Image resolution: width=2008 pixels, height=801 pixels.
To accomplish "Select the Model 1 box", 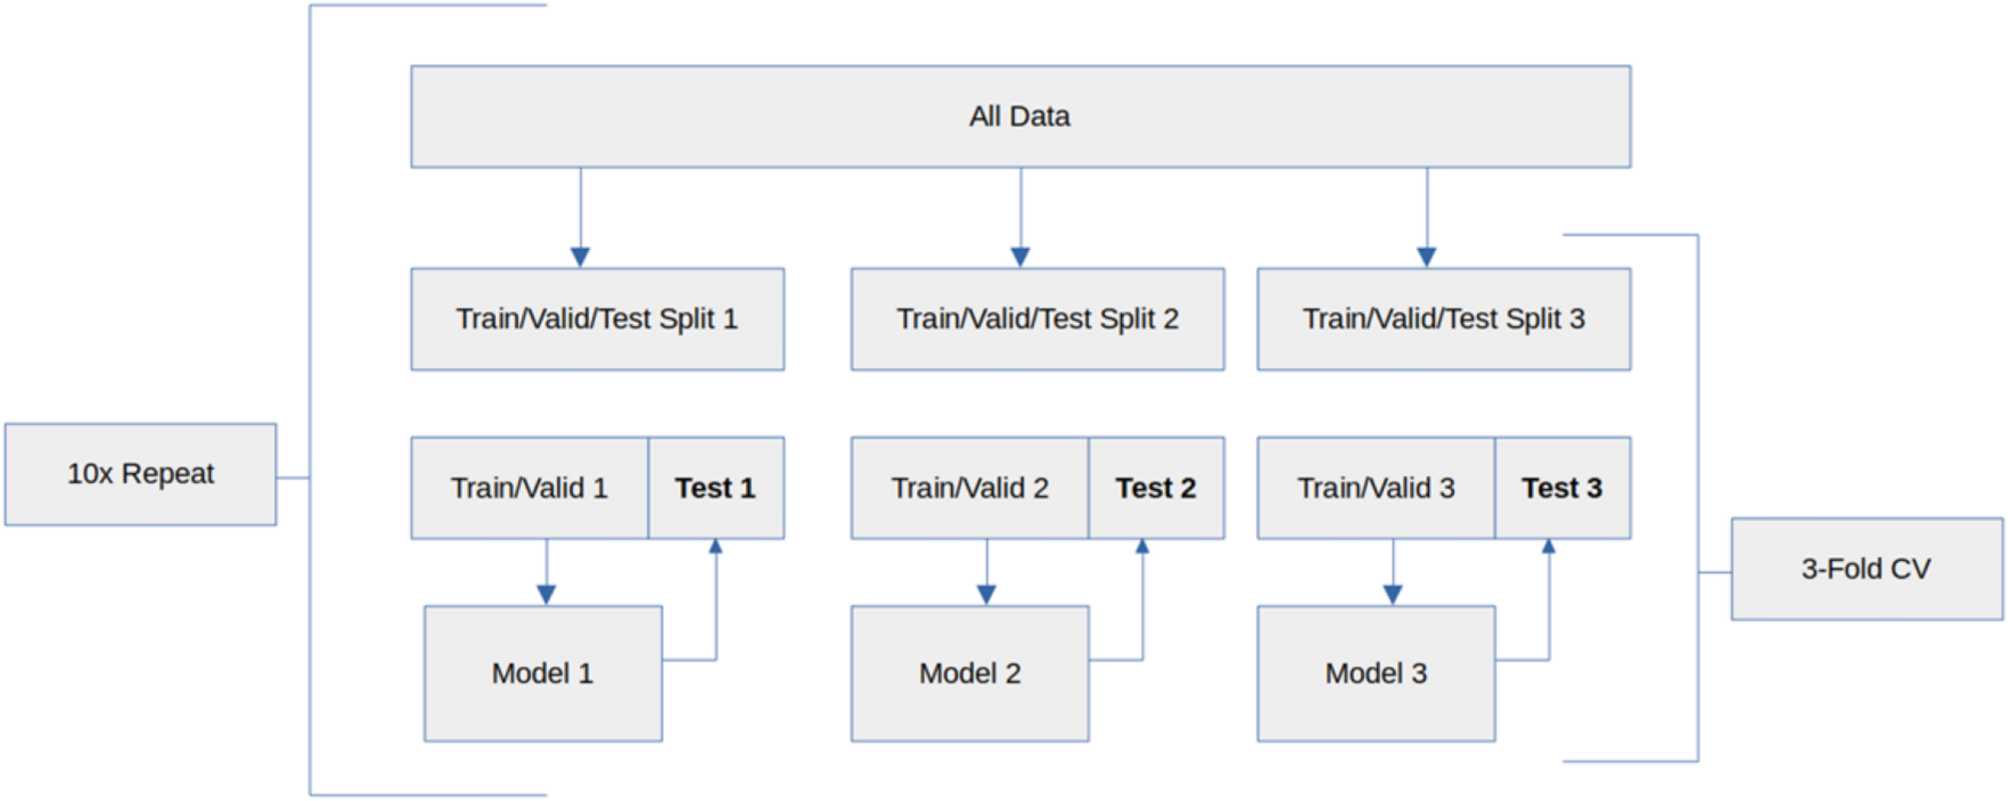I will click(543, 673).
